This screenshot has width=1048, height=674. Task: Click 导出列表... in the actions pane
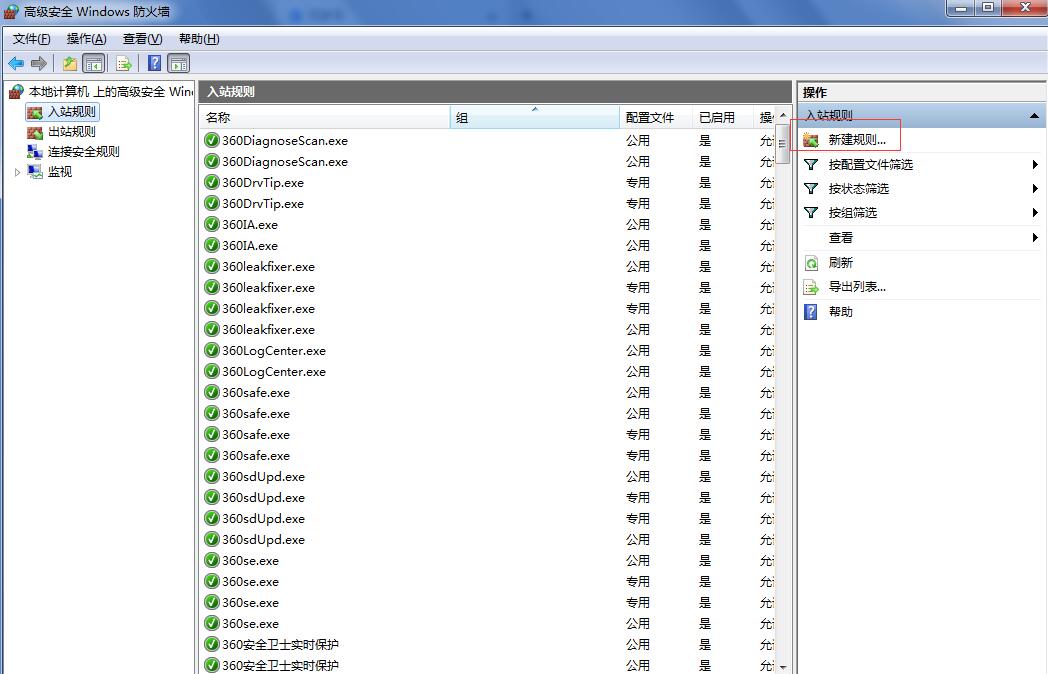click(x=857, y=287)
